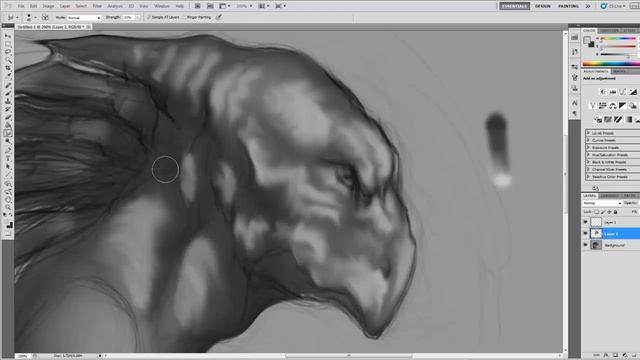Click the Color Balance adjustment icon

(x=613, y=105)
